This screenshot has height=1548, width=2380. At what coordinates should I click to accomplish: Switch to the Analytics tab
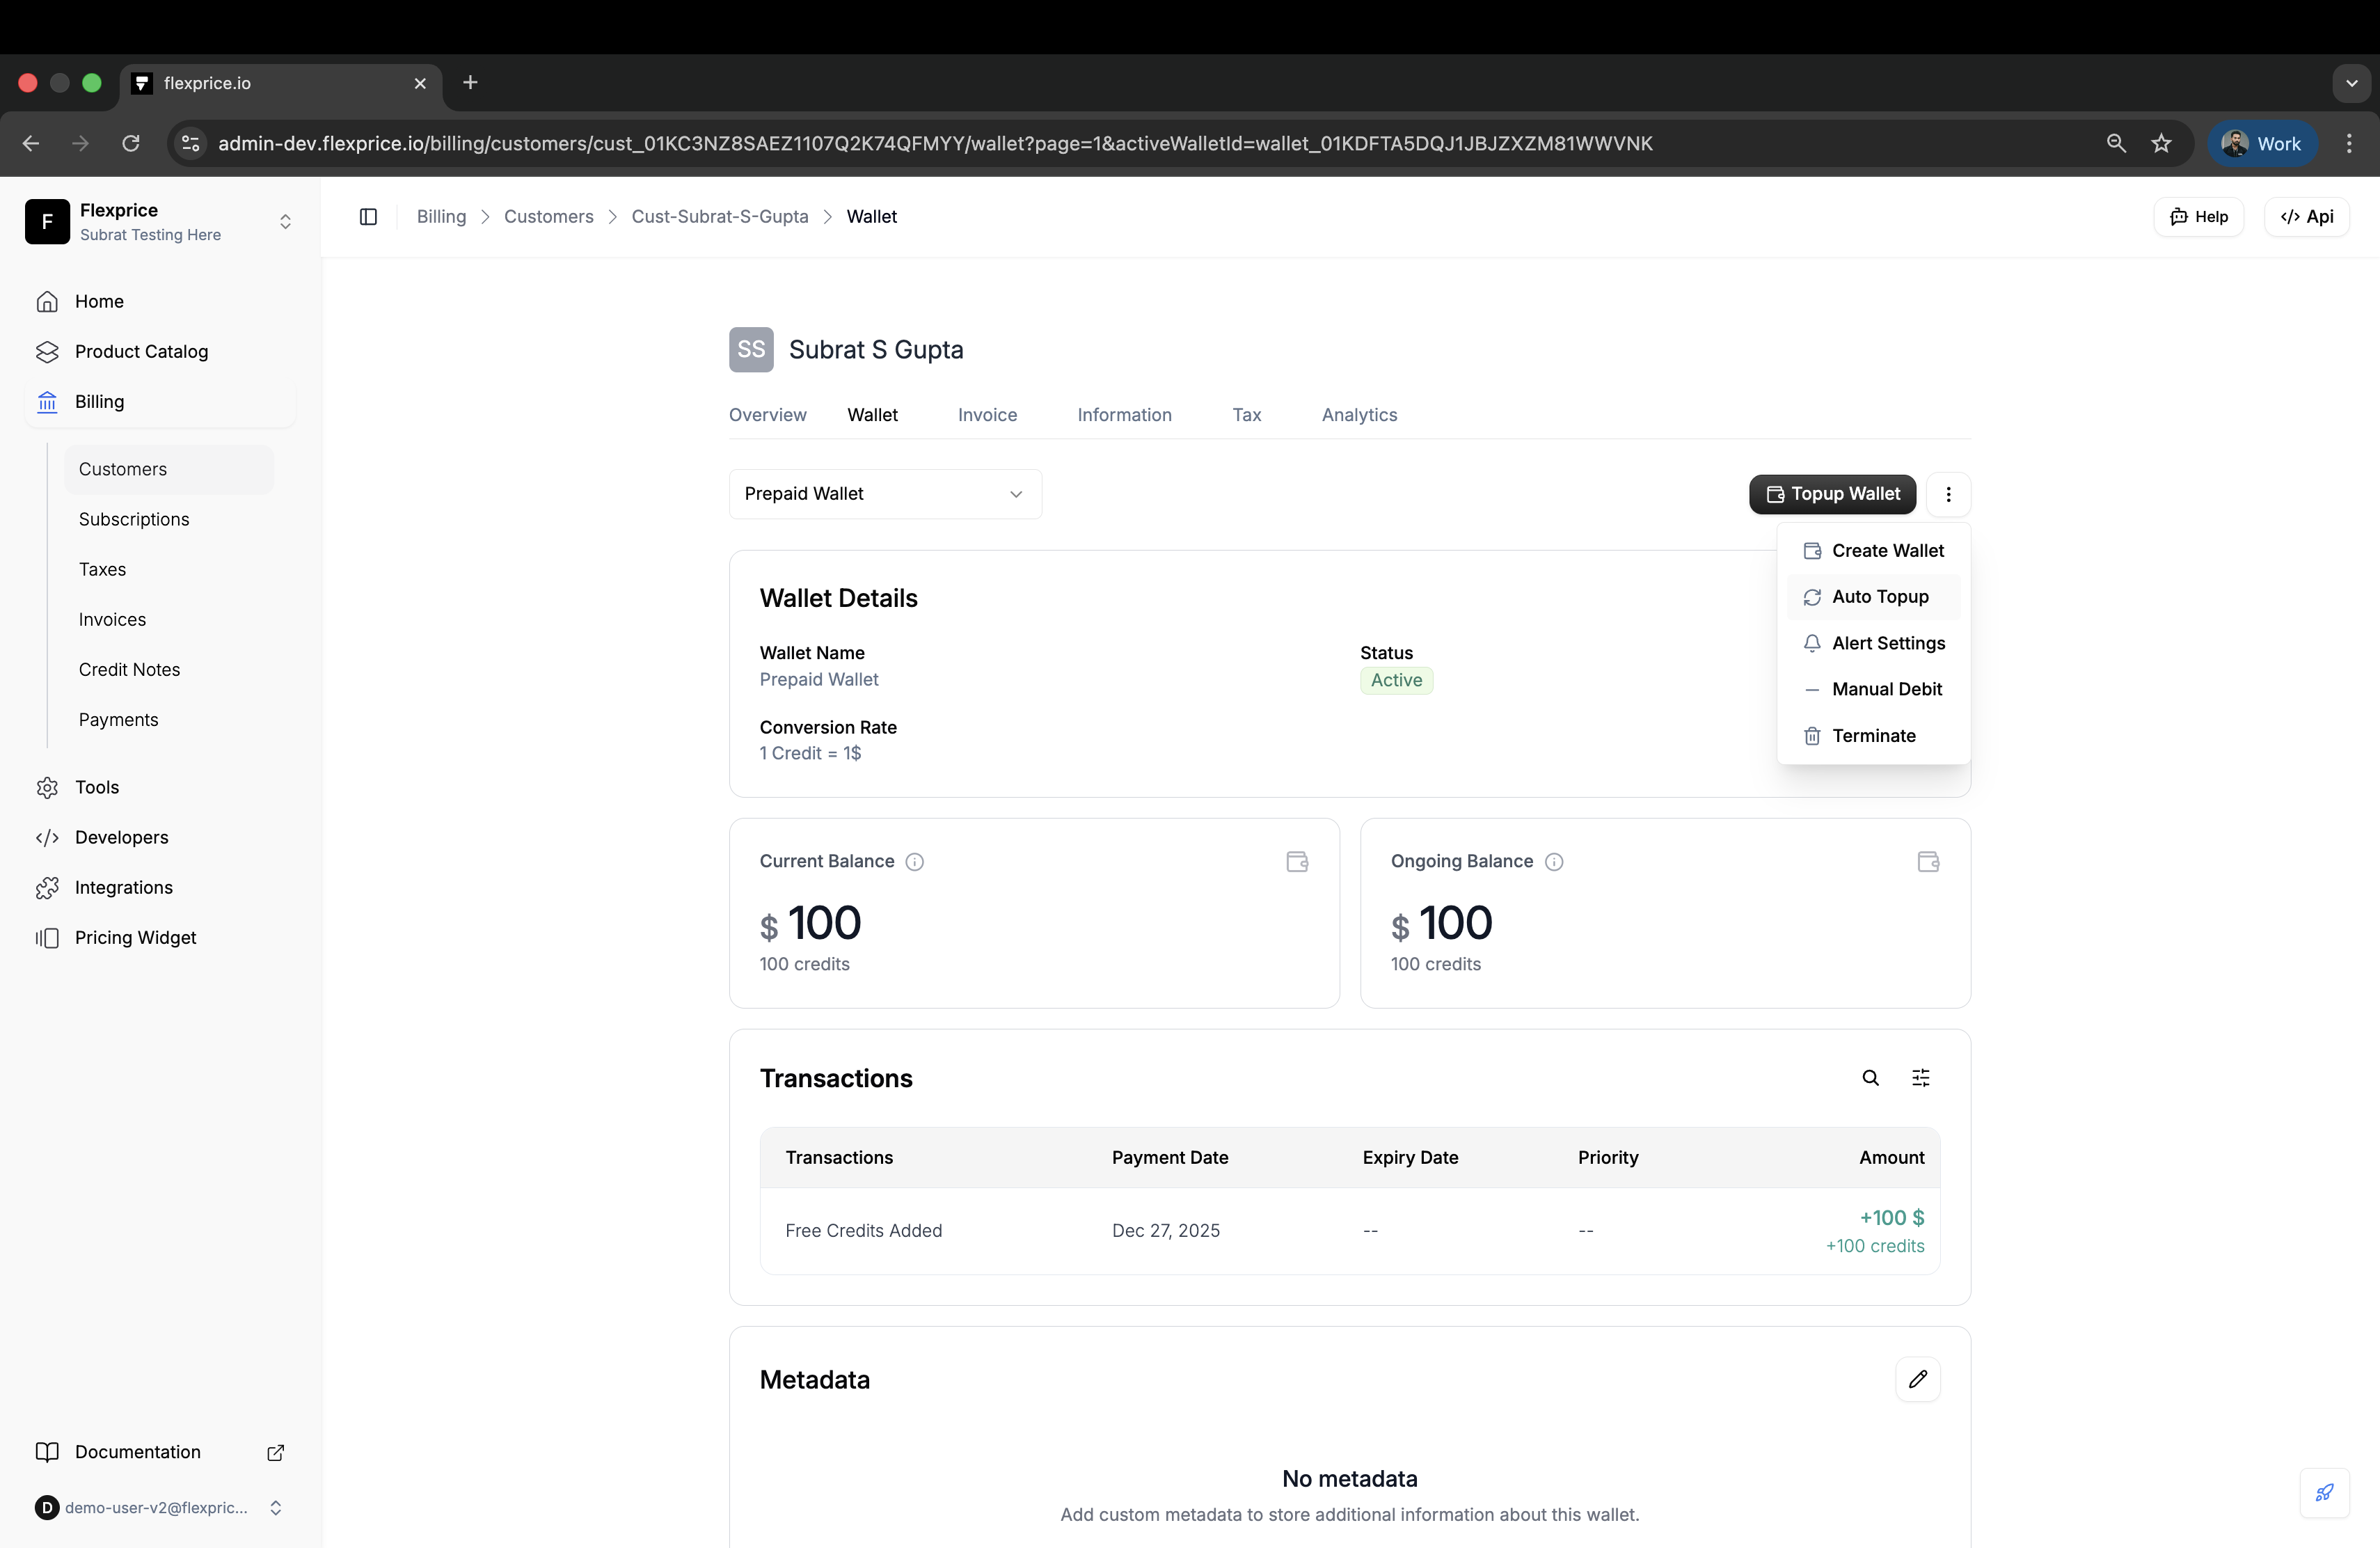point(1359,414)
